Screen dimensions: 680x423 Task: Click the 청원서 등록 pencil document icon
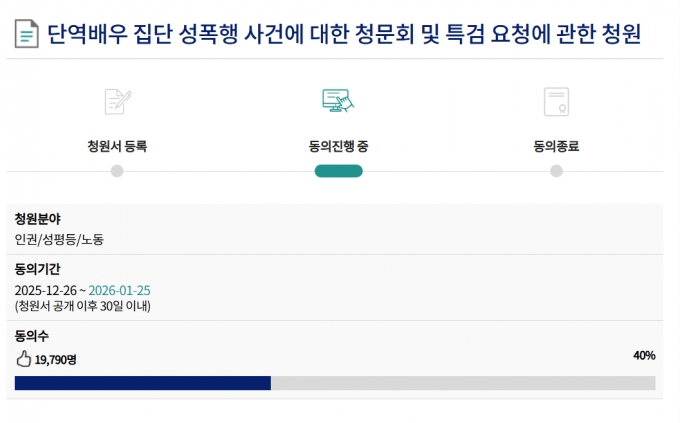click(x=117, y=101)
